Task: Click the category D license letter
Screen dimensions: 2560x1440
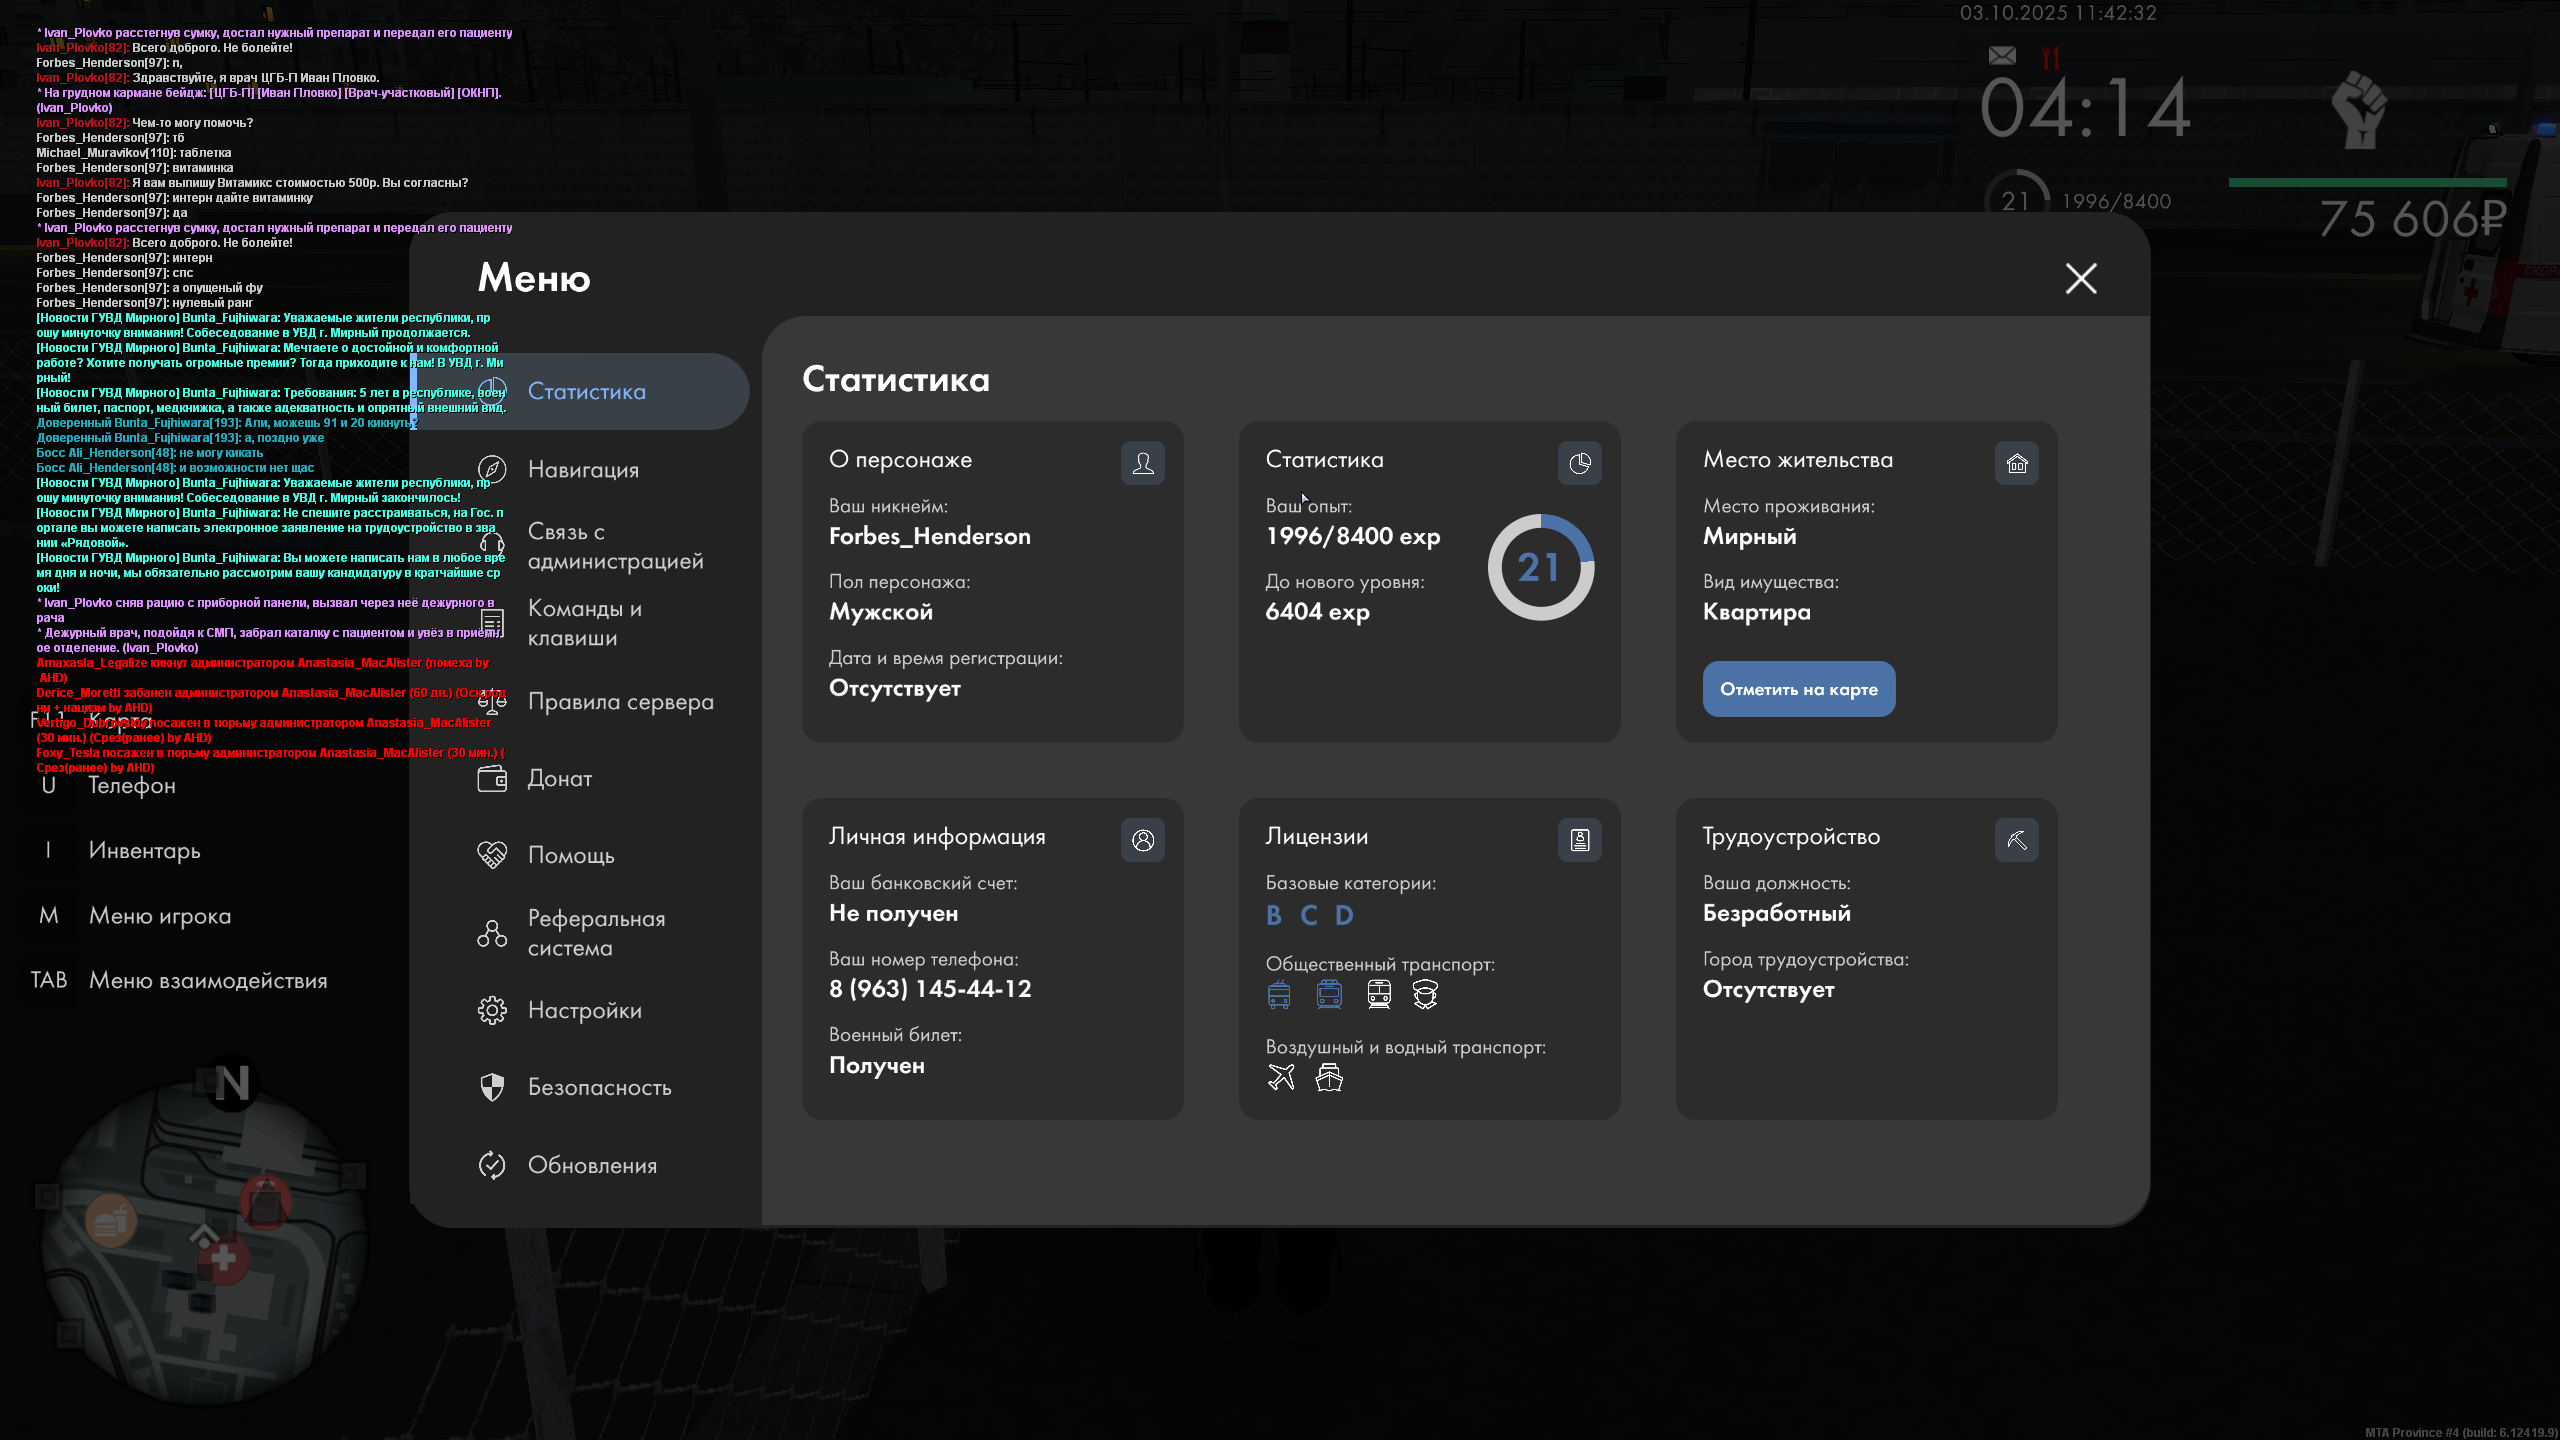Action: click(x=1344, y=915)
